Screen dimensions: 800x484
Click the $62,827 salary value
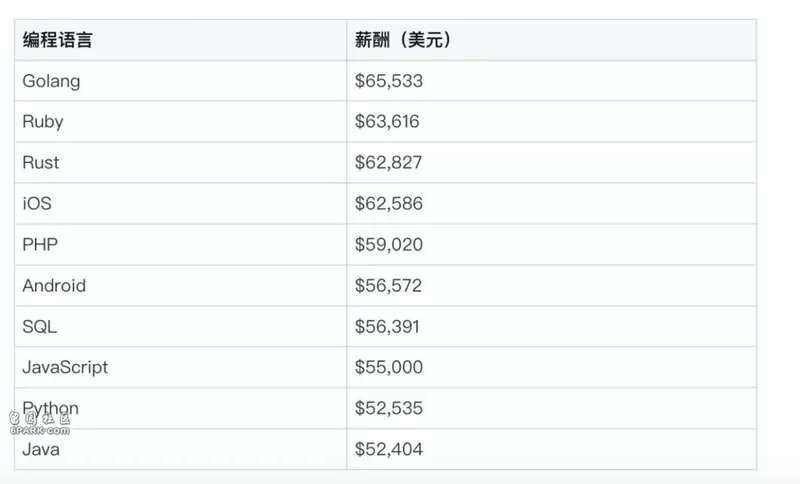[389, 162]
